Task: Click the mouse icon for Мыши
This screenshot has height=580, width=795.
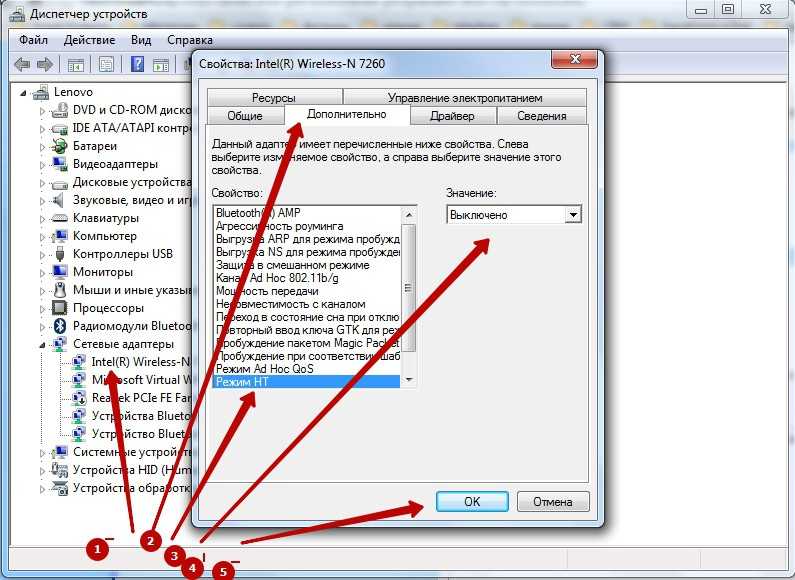Action: (60, 289)
